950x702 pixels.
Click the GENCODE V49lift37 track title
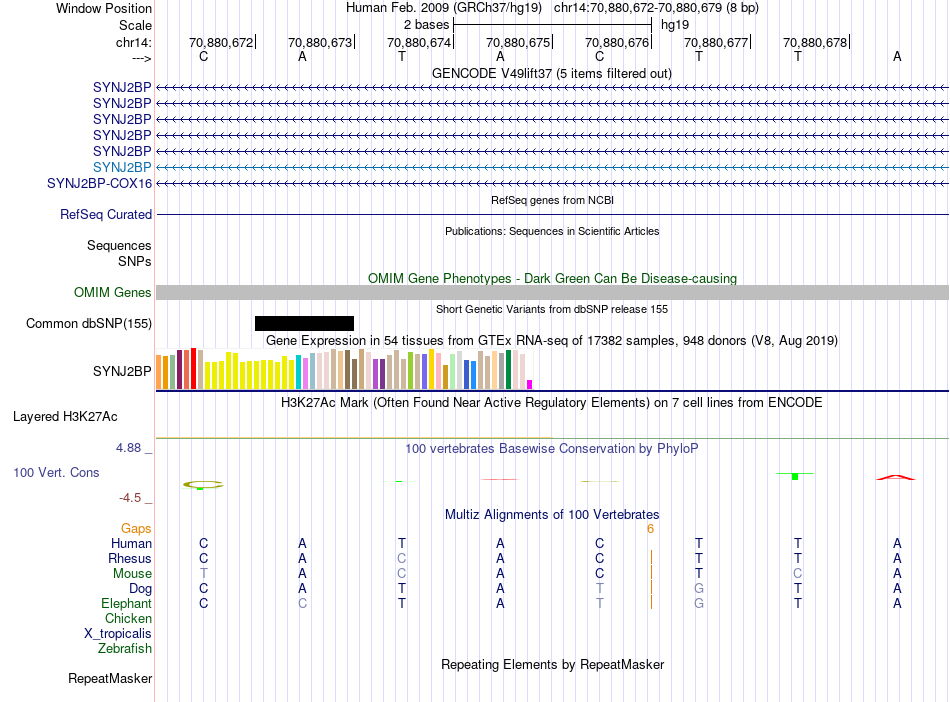(551, 73)
